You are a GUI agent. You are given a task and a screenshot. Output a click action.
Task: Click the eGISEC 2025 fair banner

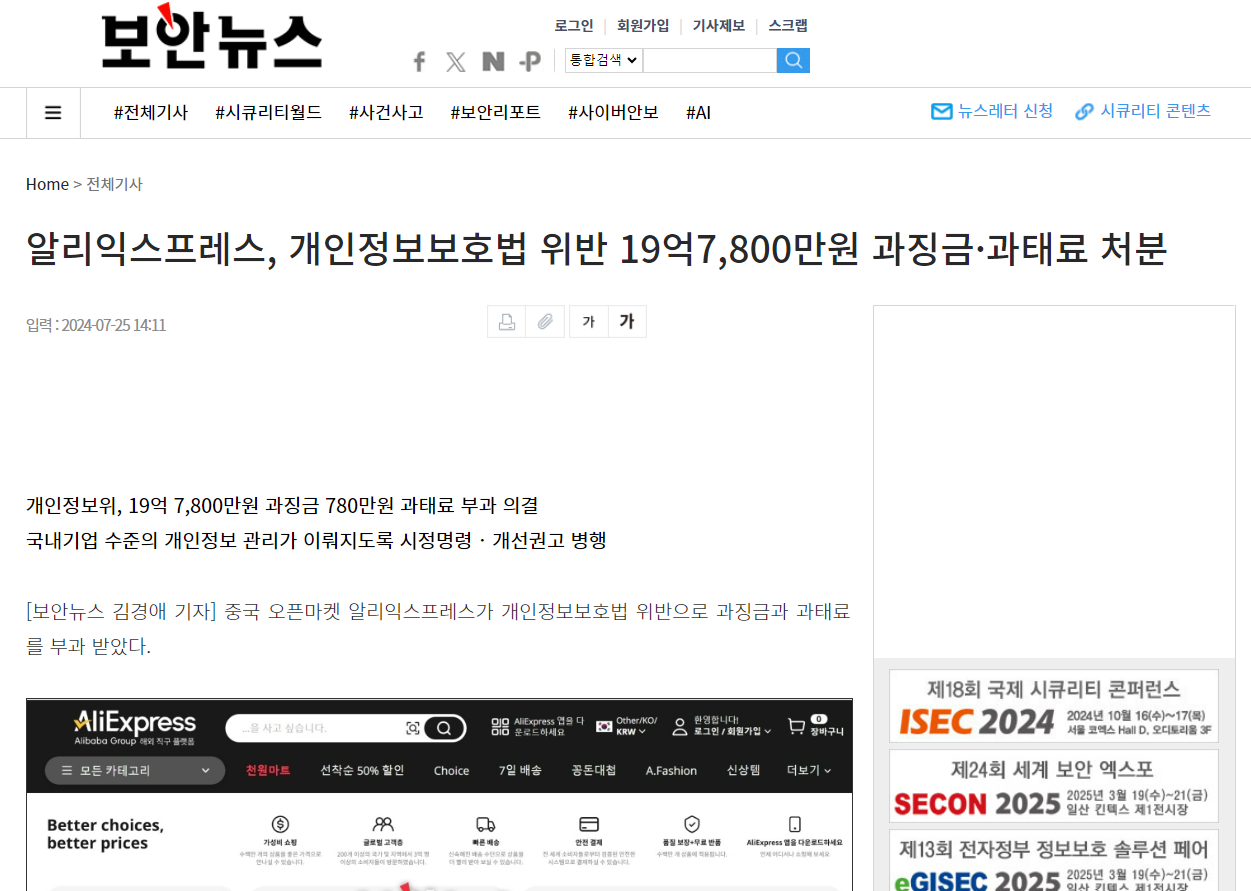(x=1053, y=860)
